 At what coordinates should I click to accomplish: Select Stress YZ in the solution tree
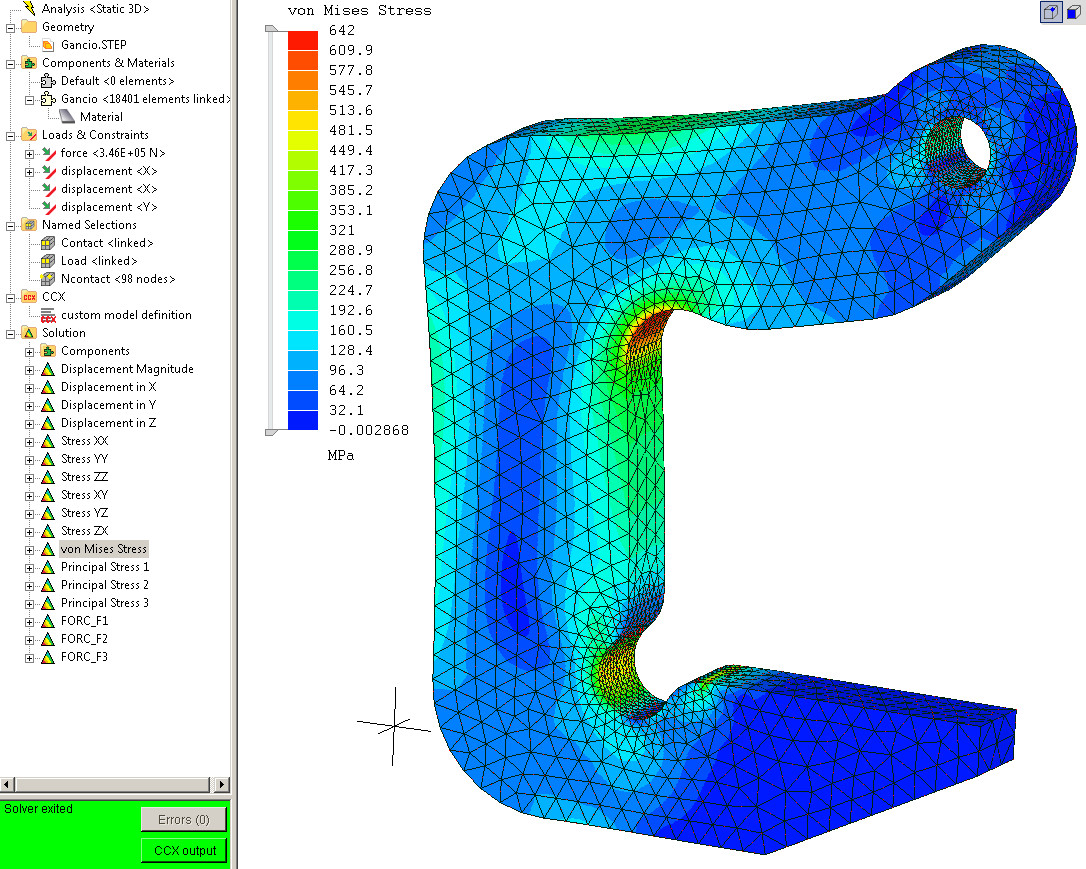84,513
